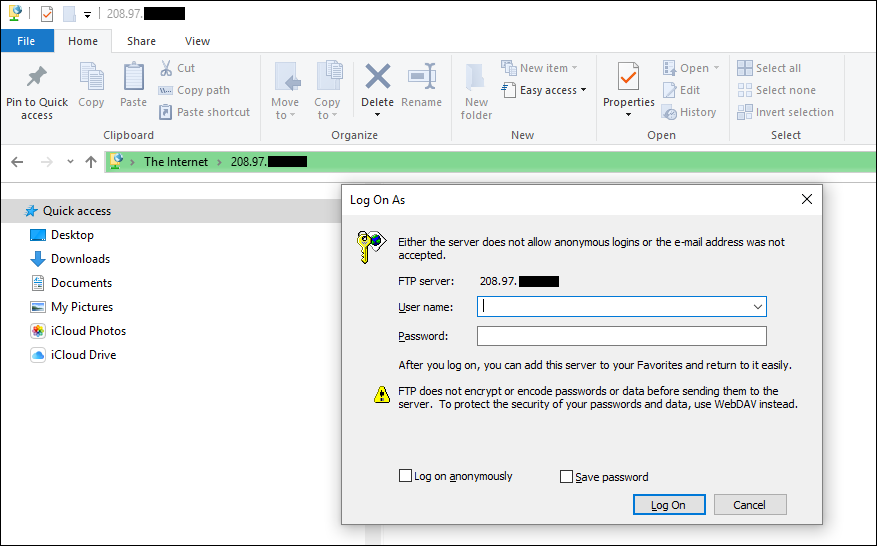Image resolution: width=877 pixels, height=546 pixels.
Task: Open iCloud Photos in navigation pane
Action: pos(78,331)
